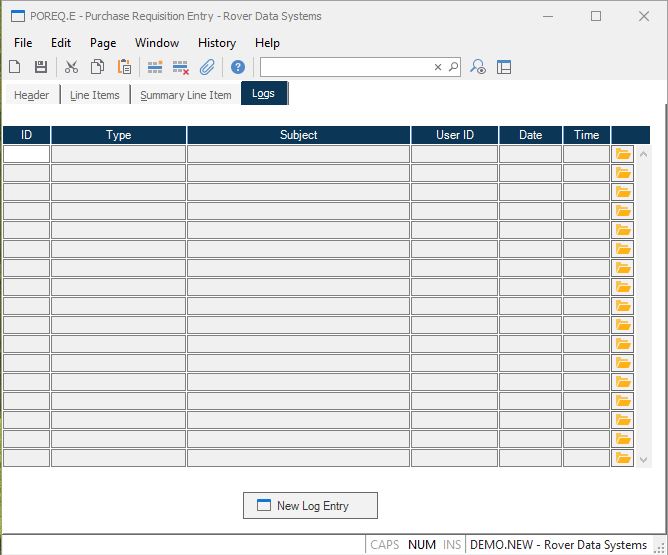Open the History menu
The image size is (668, 555).
[216, 43]
